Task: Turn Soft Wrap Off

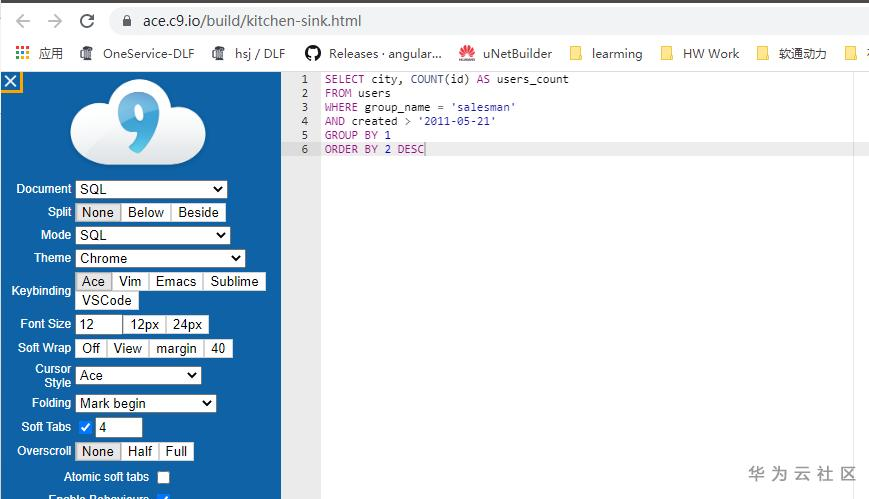Action: 91,348
